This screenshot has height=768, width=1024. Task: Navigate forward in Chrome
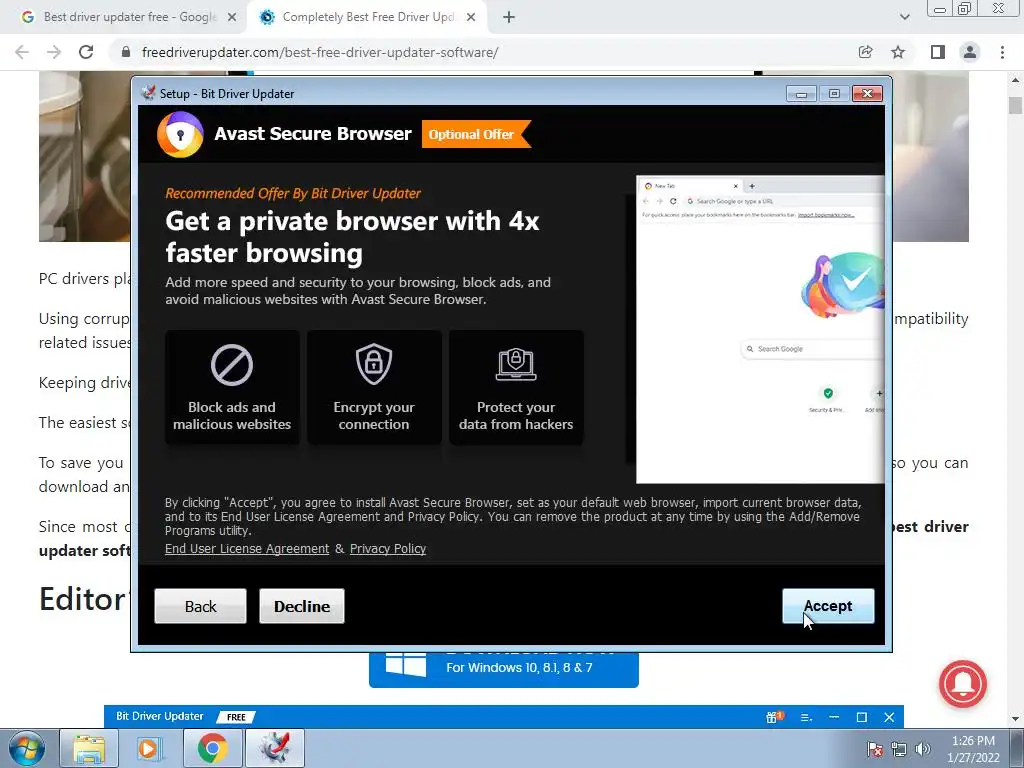point(54,52)
